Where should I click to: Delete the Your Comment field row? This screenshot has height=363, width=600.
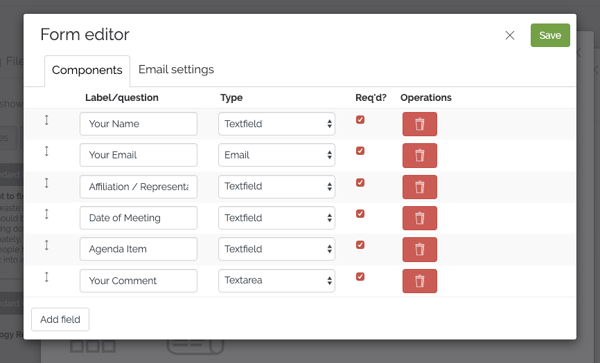[419, 281]
